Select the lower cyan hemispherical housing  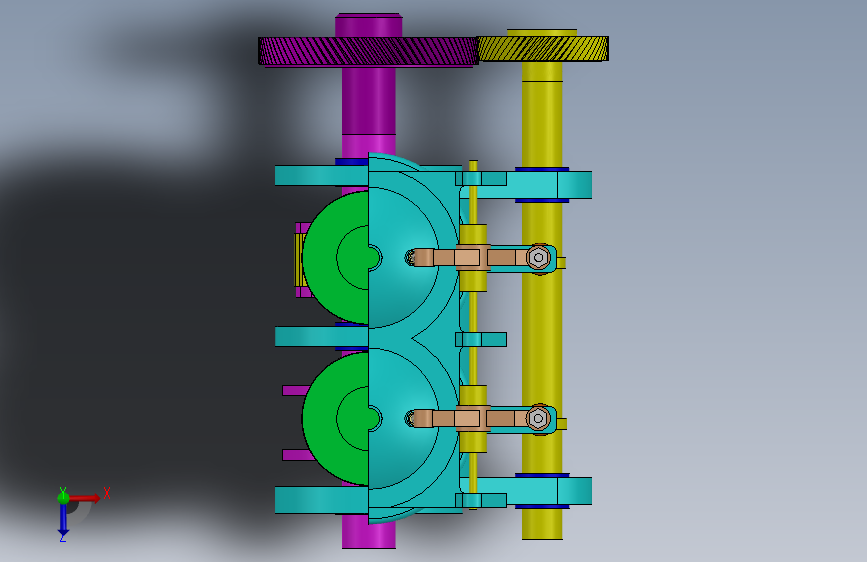point(404,419)
